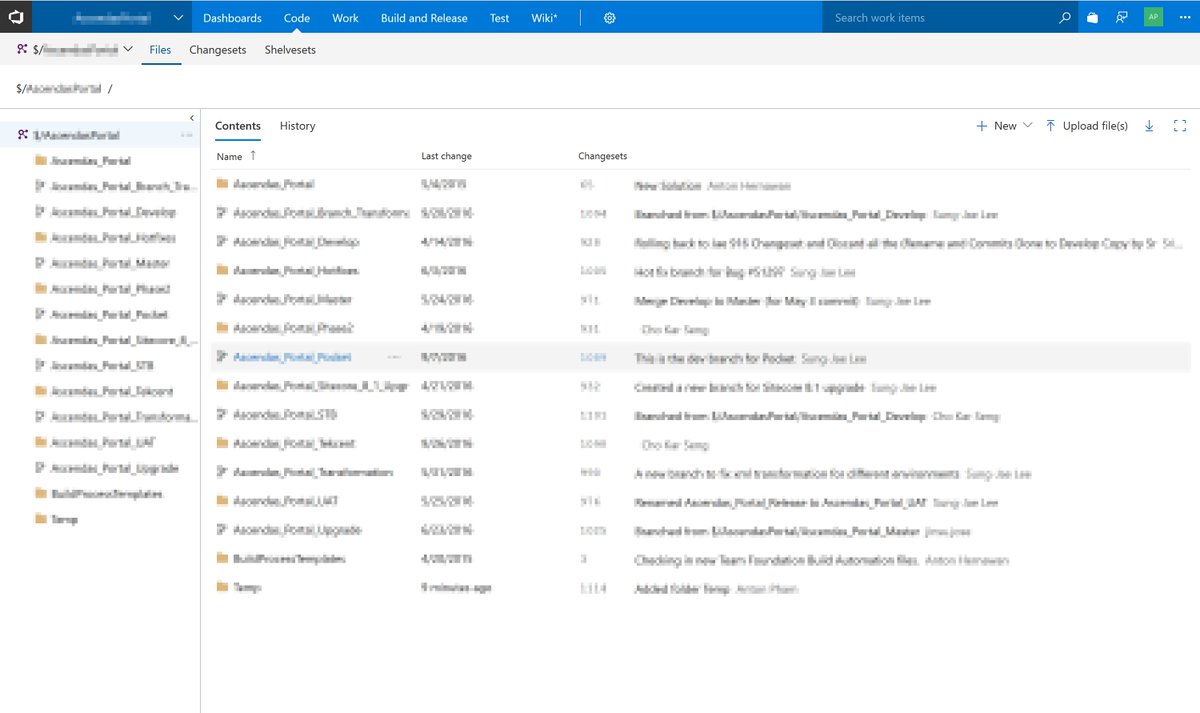The height and width of the screenshot is (713, 1200).
Task: Click the branch icon of Ascendas_Portal_Develop in the tree
Action: coord(41,212)
